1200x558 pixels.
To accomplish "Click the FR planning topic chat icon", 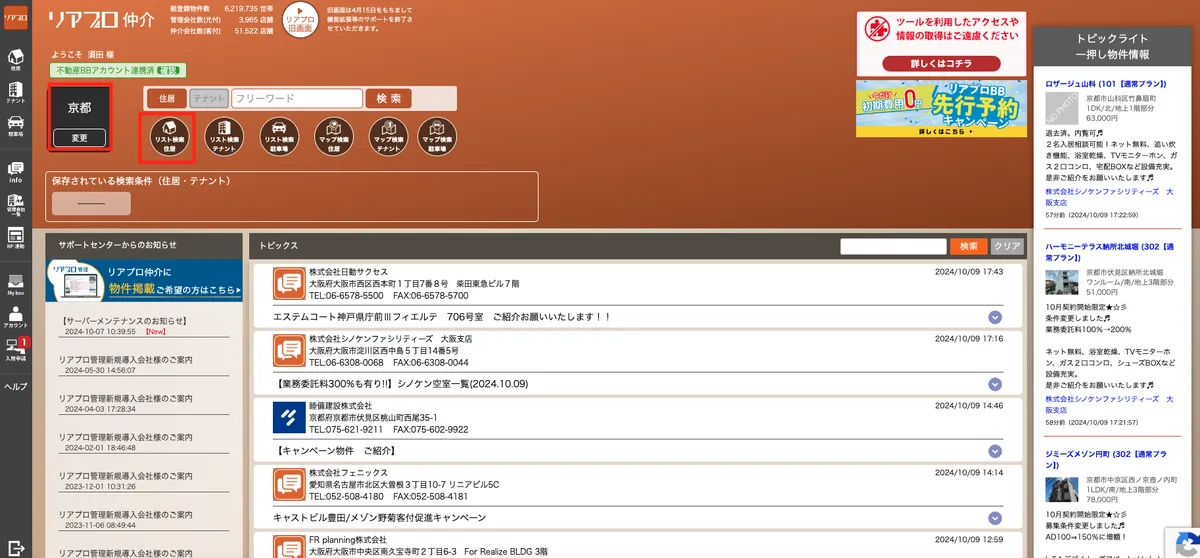I will (x=289, y=547).
